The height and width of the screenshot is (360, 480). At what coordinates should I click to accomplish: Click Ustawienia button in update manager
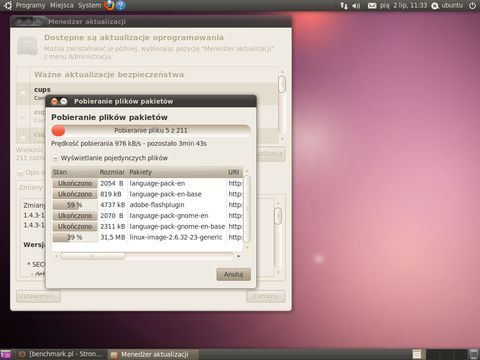click(x=38, y=296)
